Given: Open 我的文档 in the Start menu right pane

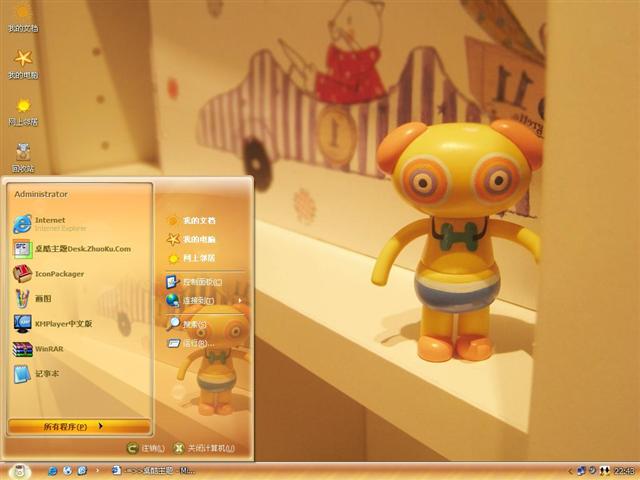Looking at the screenshot, I should pos(191,220).
